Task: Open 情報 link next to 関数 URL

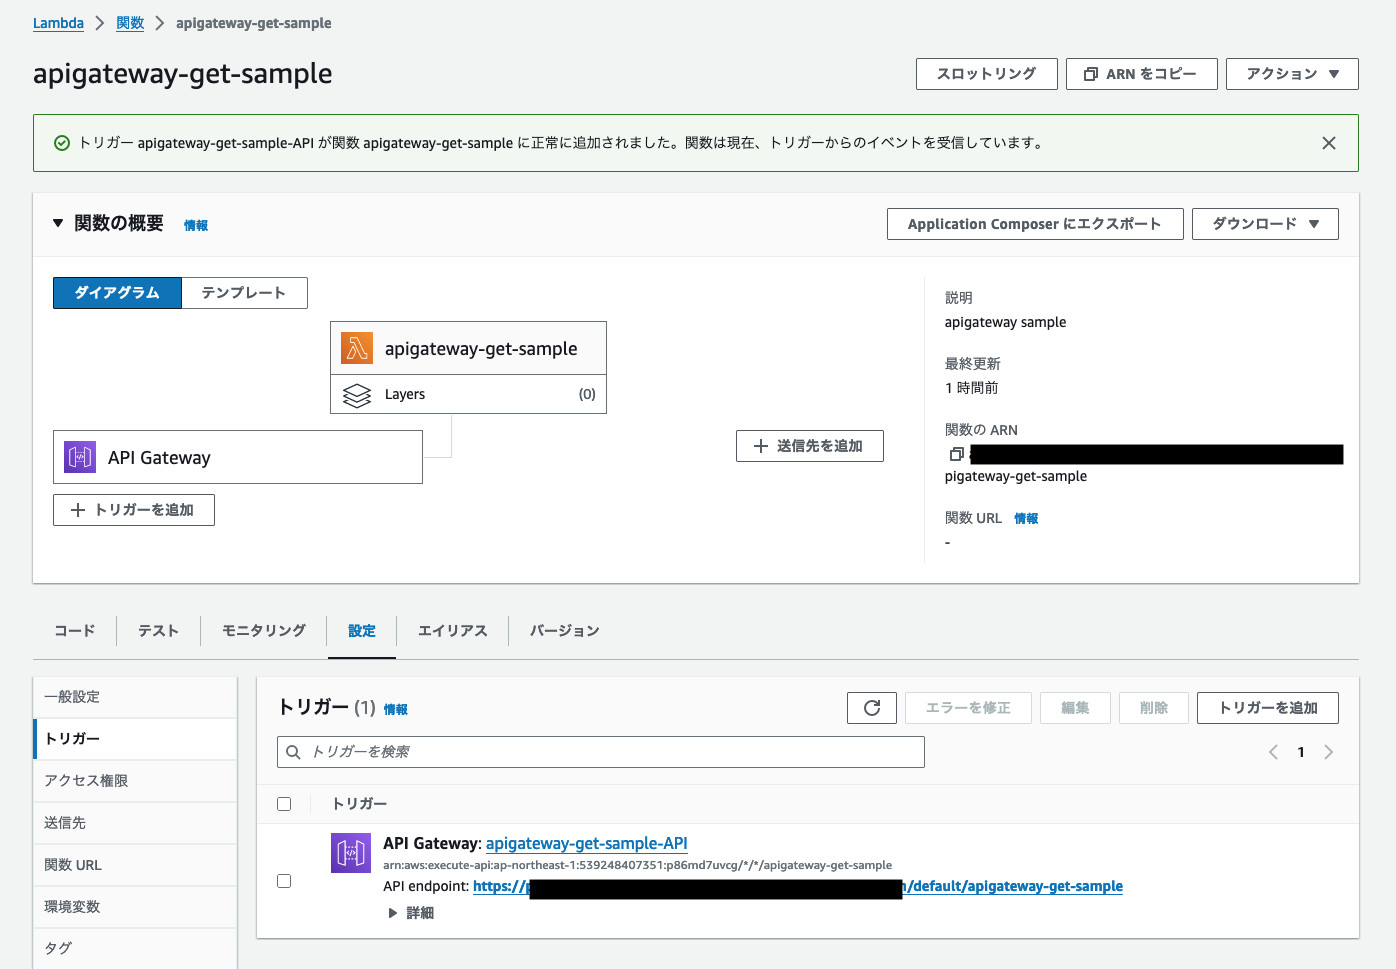Action: click(1026, 519)
